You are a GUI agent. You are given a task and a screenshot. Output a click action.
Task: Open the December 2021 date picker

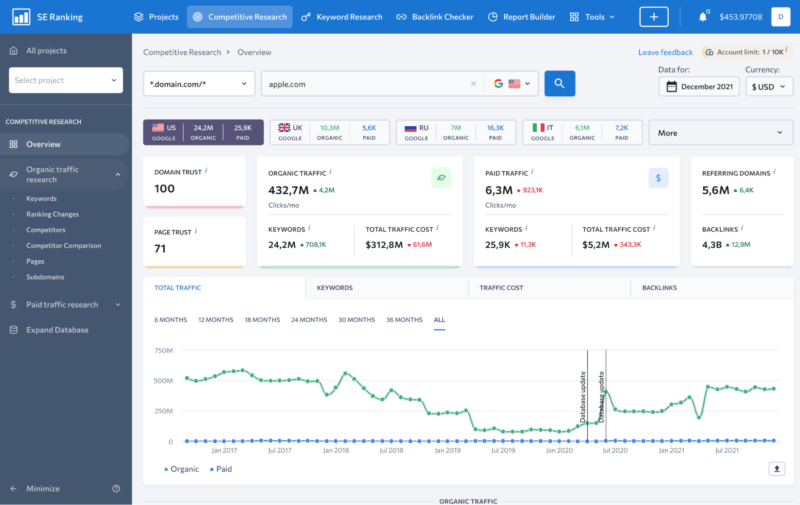coord(698,86)
